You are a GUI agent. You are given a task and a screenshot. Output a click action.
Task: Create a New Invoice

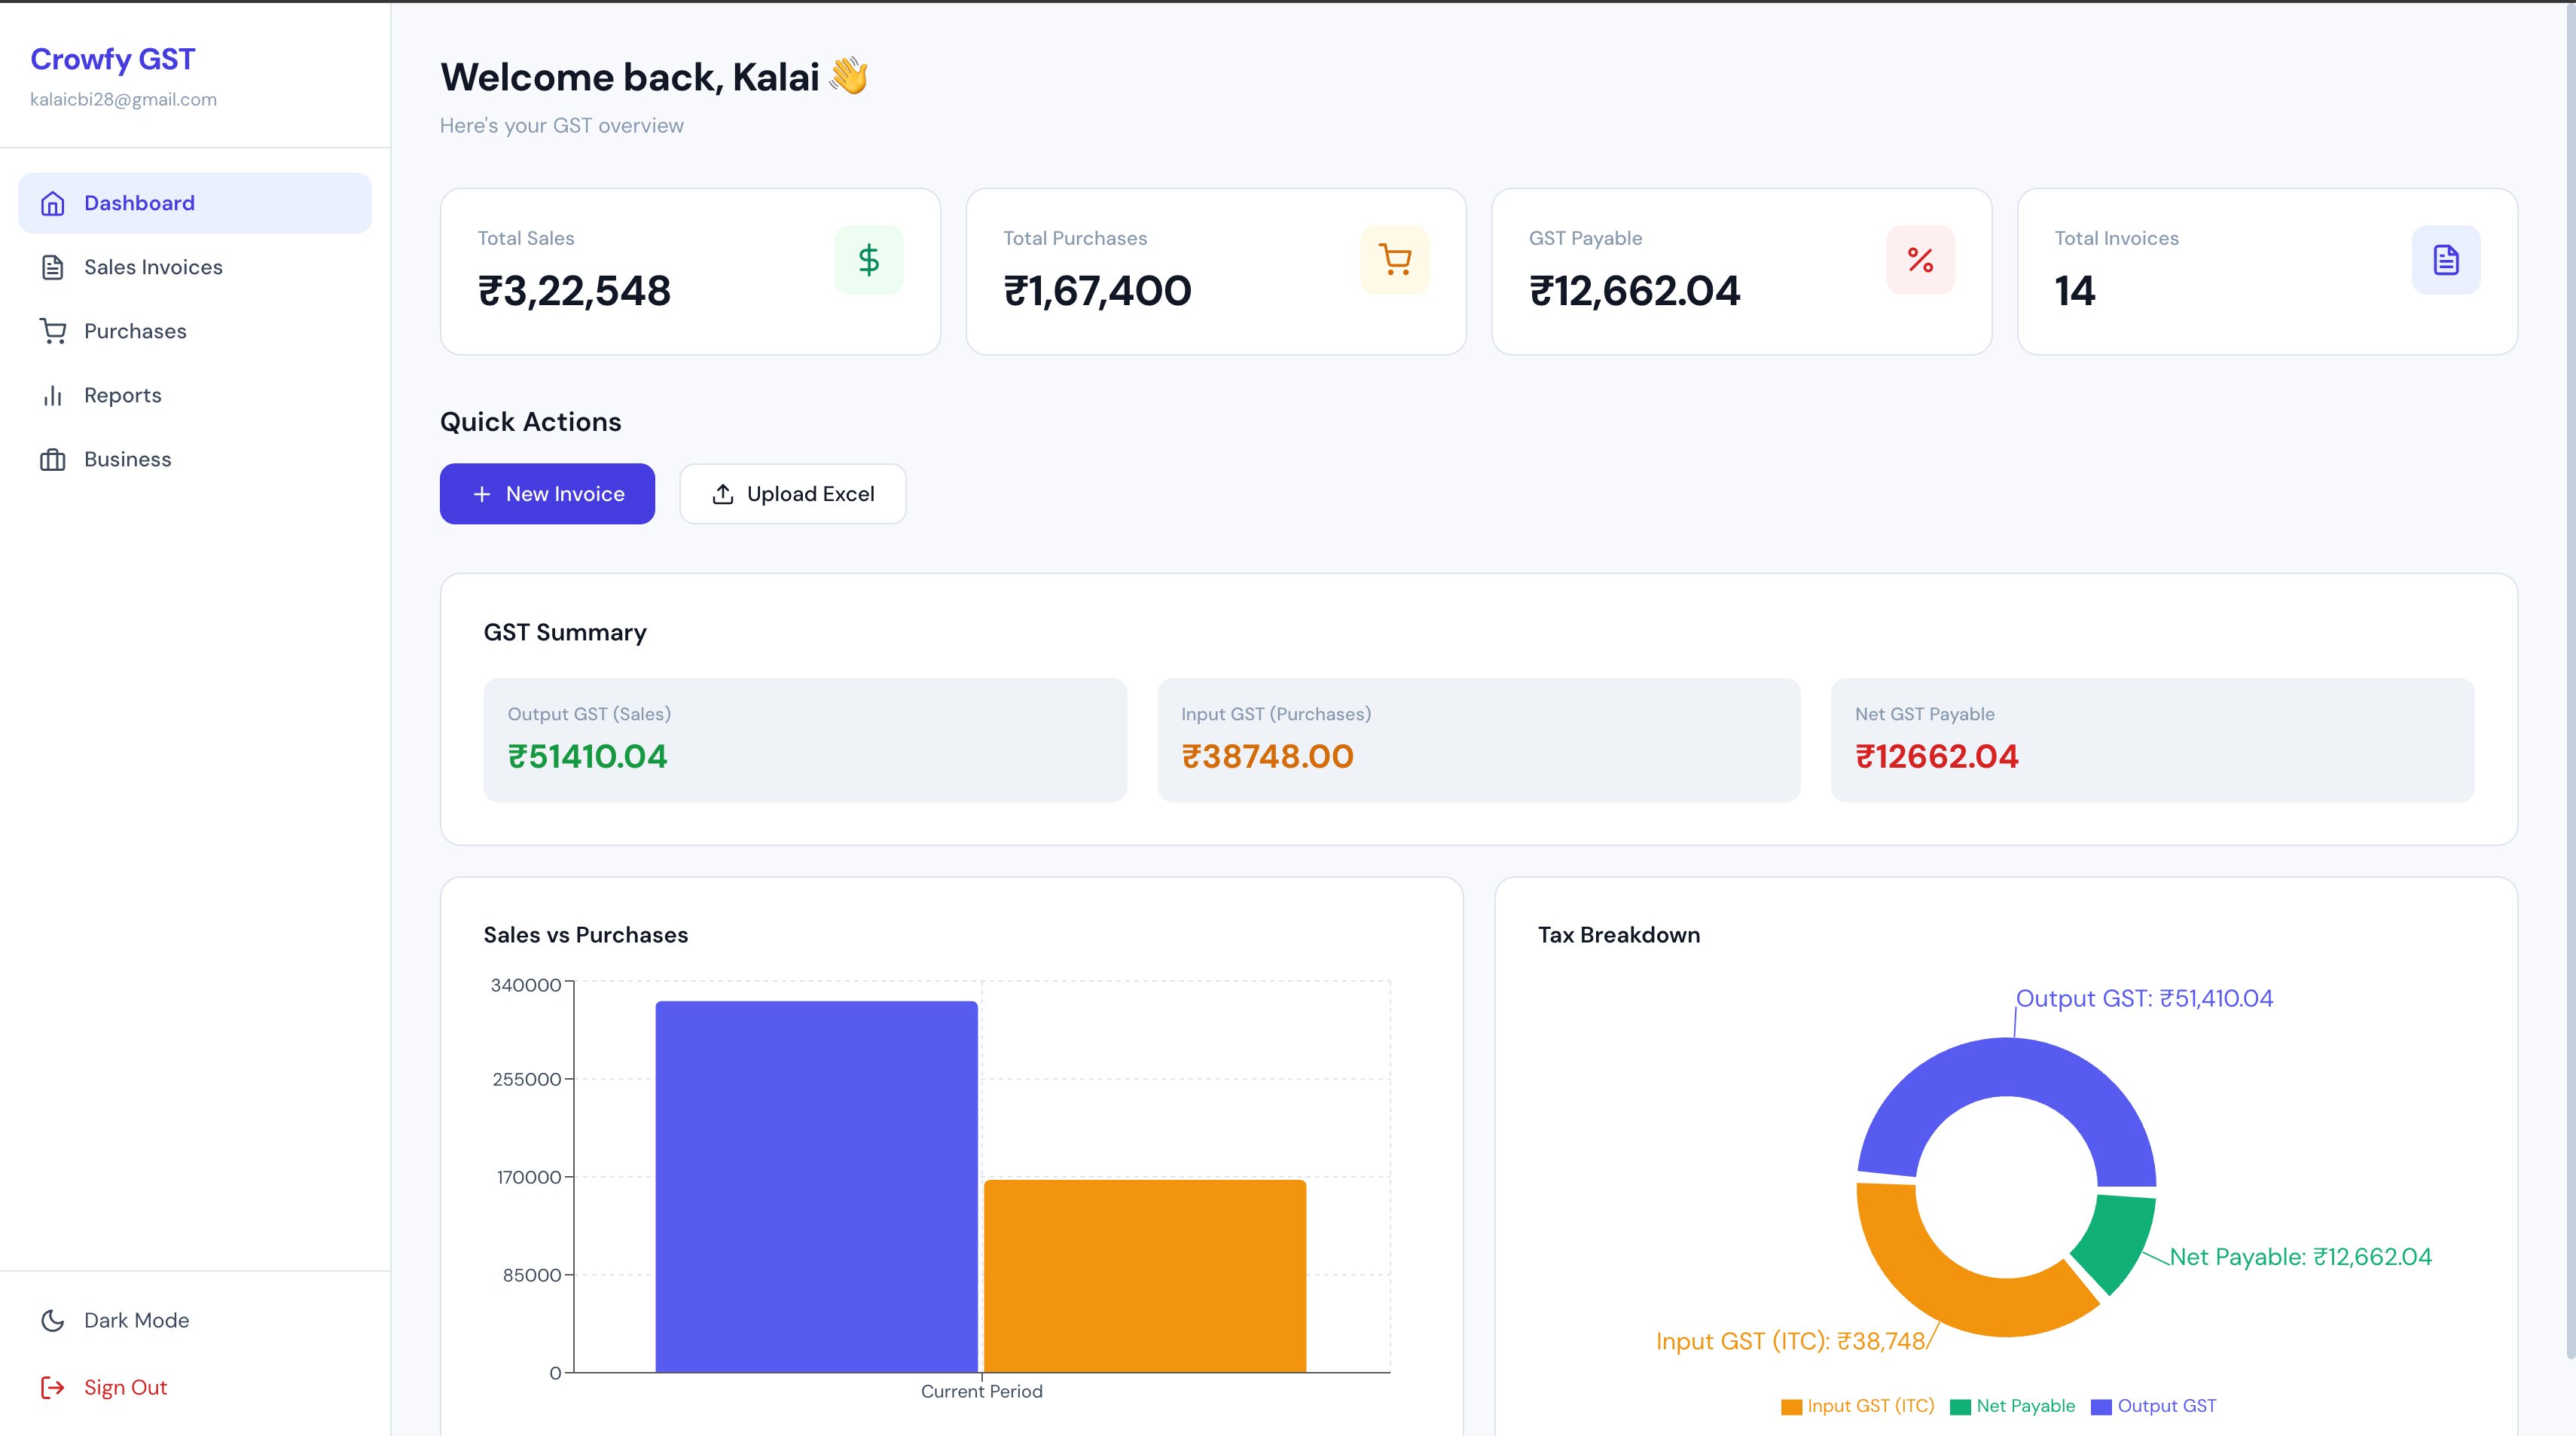coord(547,494)
